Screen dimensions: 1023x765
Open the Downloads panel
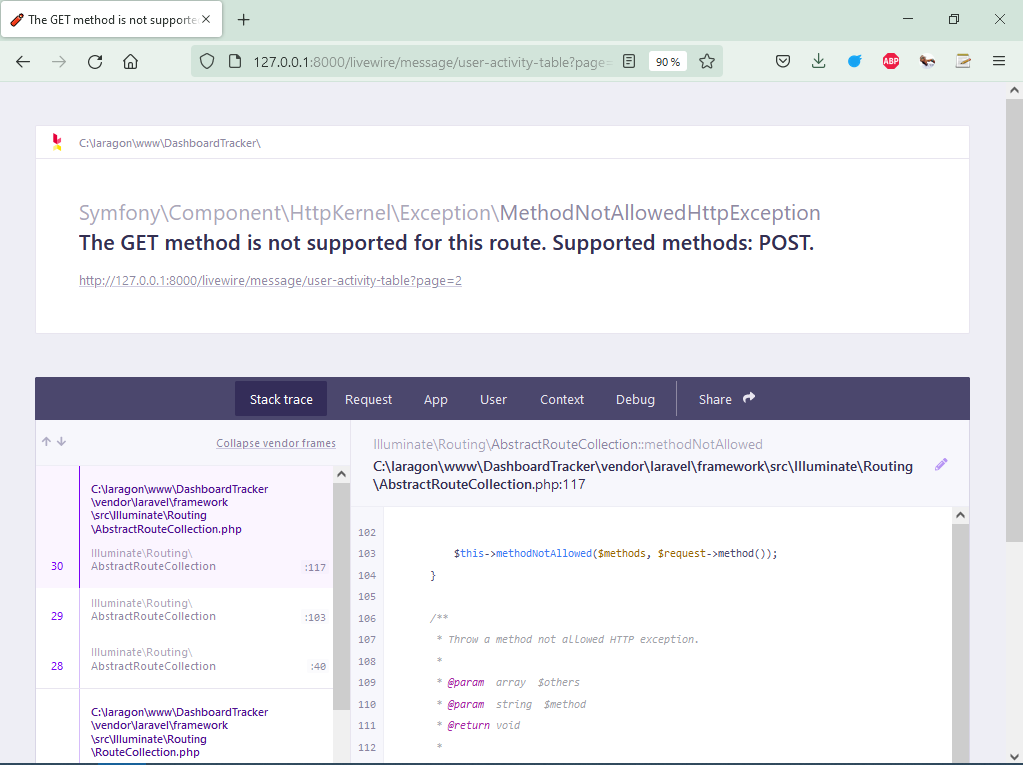[818, 62]
